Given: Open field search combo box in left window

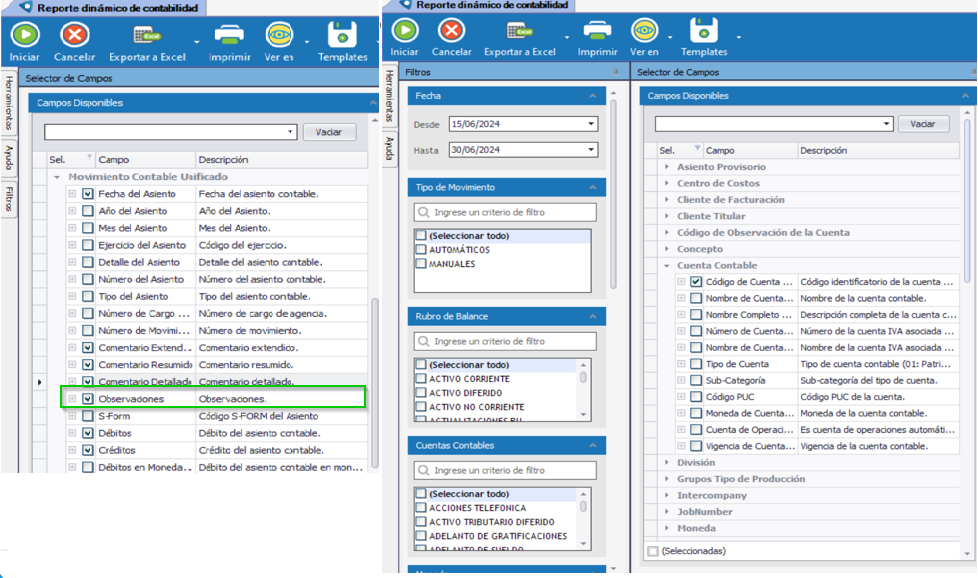Looking at the screenshot, I should click(x=170, y=132).
